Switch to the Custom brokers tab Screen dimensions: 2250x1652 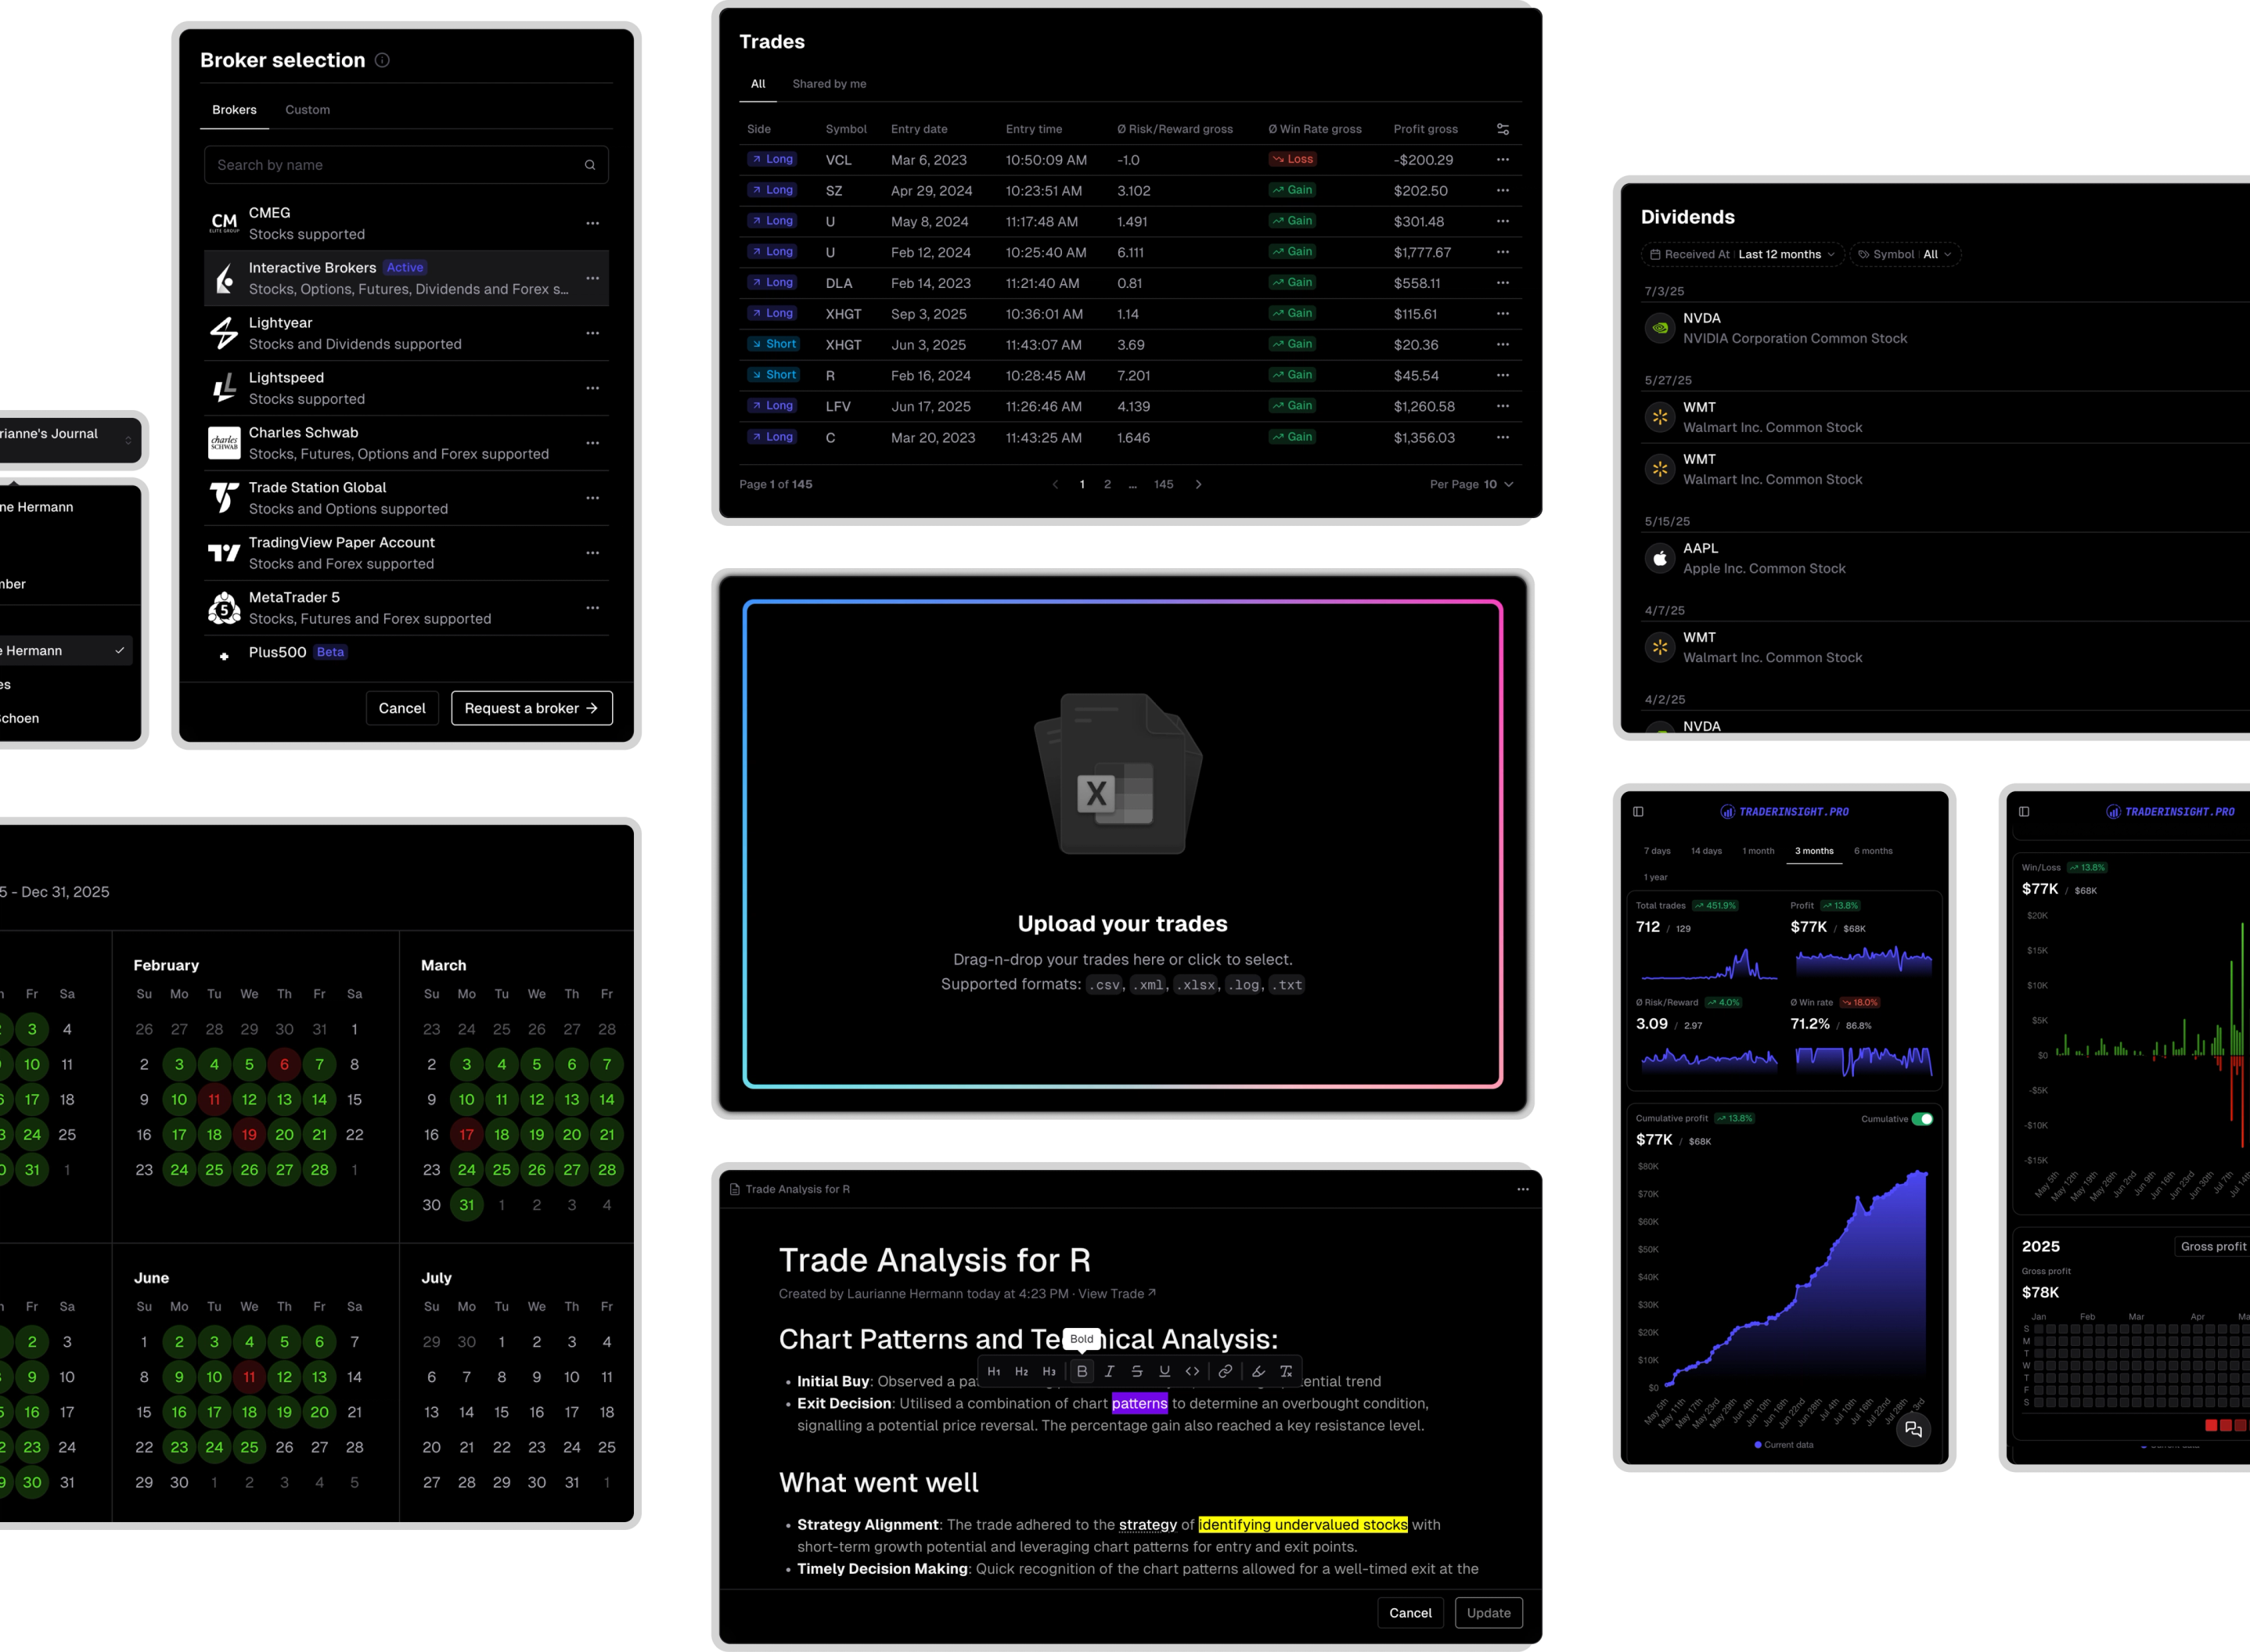pyautogui.click(x=307, y=110)
